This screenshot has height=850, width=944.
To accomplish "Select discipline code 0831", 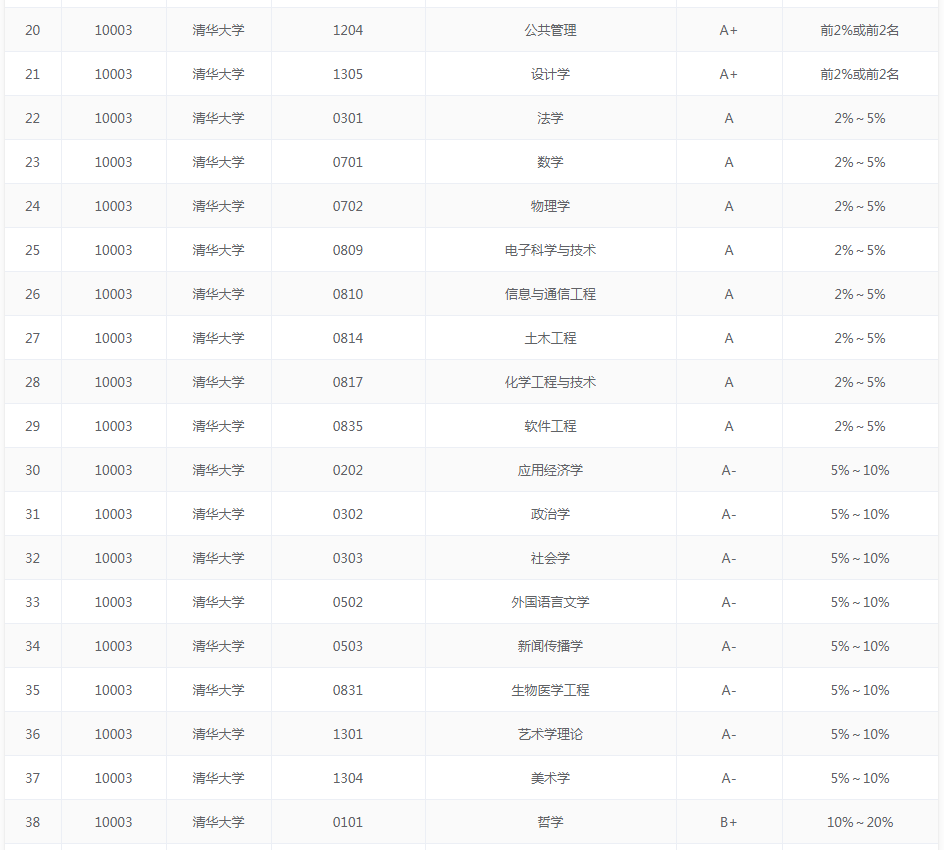I will click(348, 689).
